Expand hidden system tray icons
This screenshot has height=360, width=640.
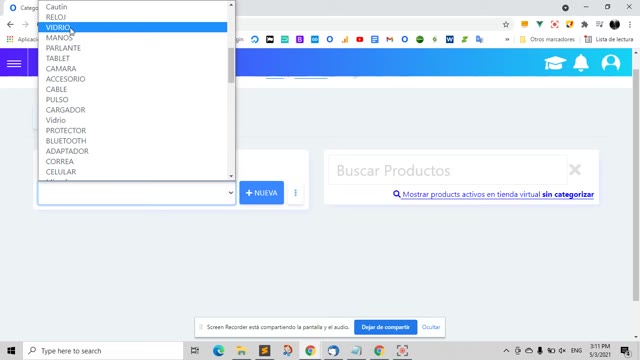tap(506, 351)
